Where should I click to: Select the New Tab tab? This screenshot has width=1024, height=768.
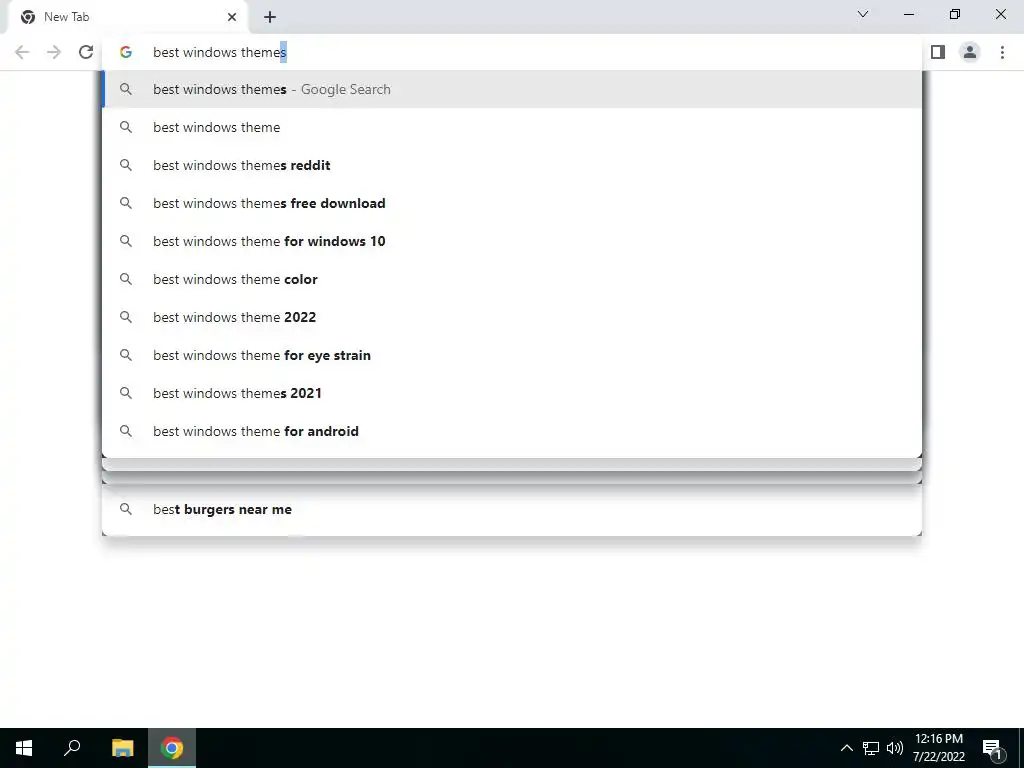(x=127, y=17)
